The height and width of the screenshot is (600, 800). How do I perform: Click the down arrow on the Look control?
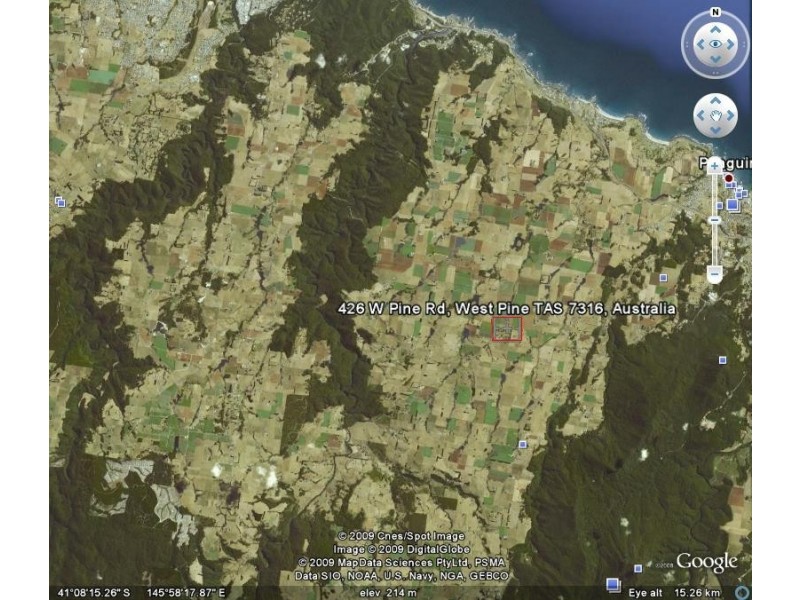tap(717, 60)
